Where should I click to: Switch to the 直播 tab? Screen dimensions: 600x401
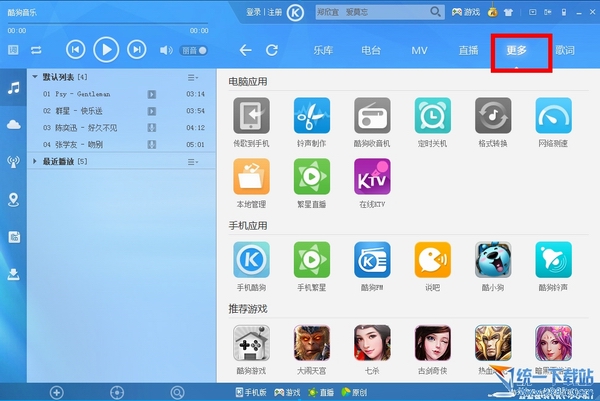click(x=468, y=50)
